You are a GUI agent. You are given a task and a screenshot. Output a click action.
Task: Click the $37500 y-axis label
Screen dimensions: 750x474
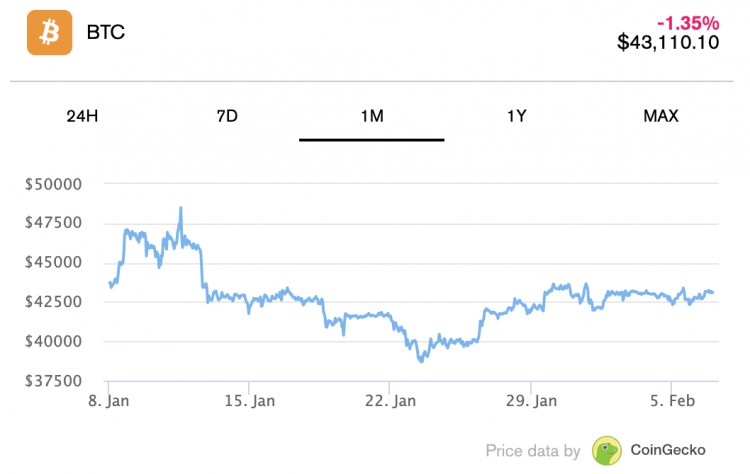coord(54,381)
